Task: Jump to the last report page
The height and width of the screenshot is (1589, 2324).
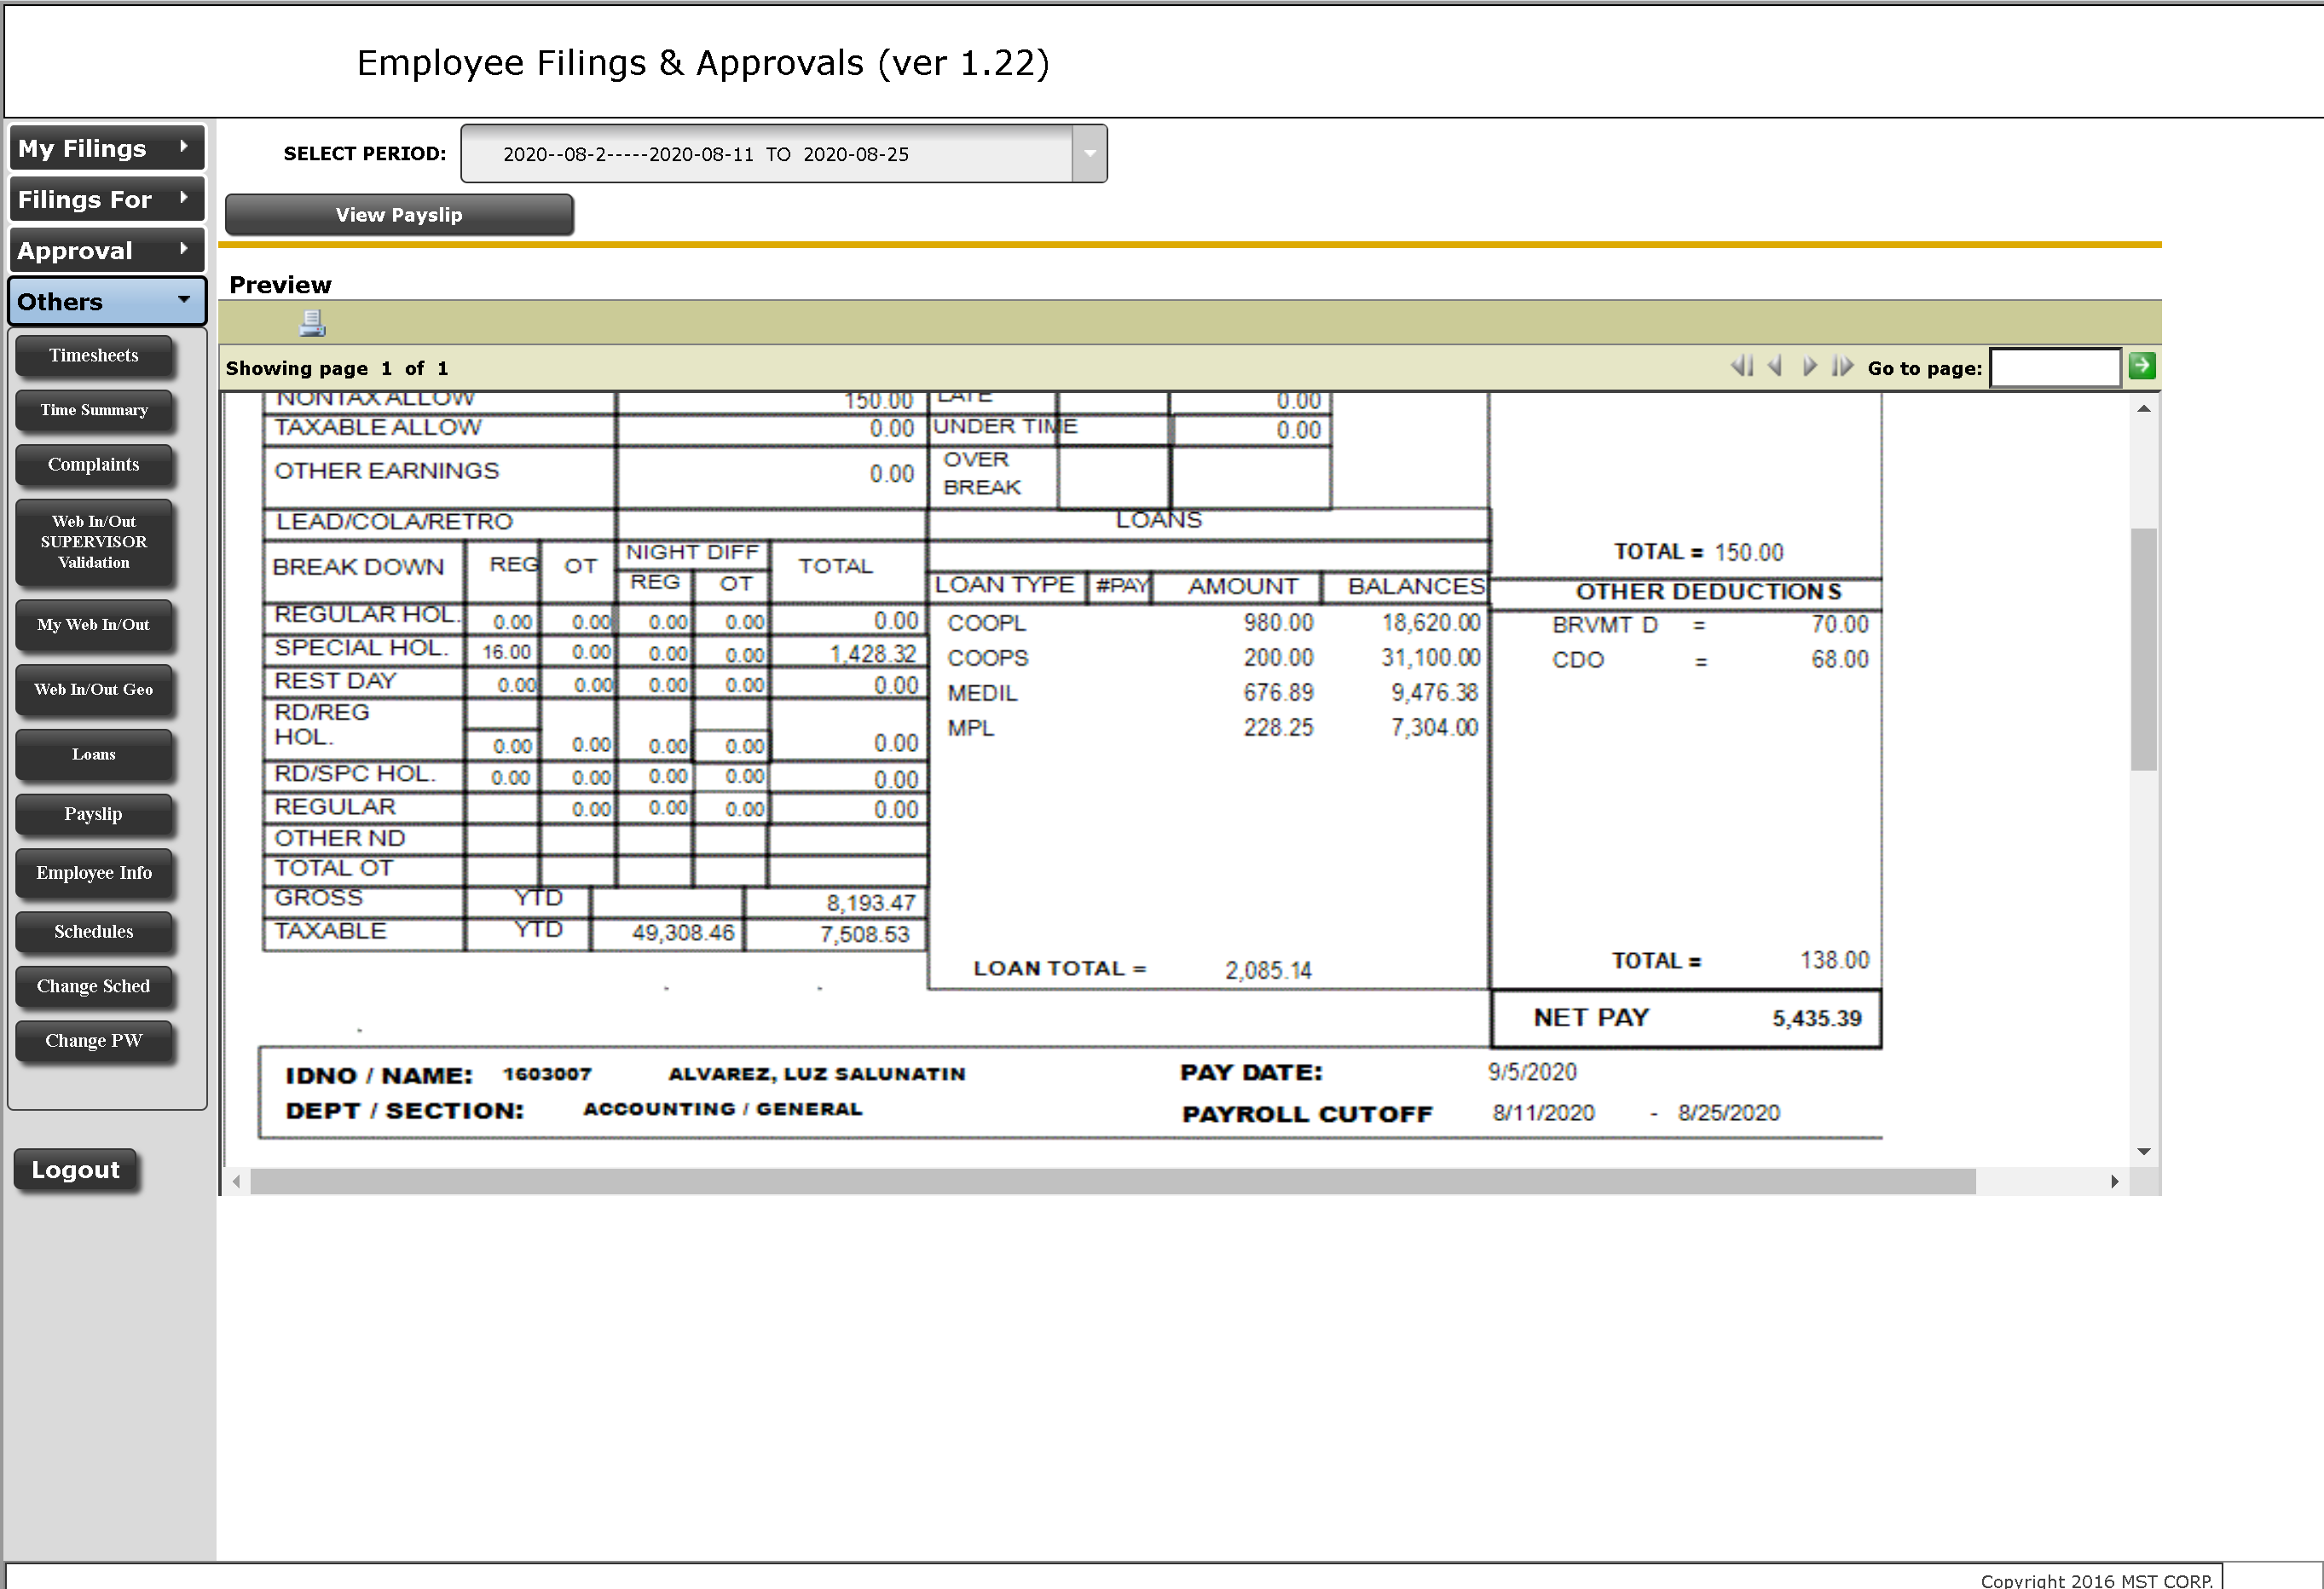Action: point(1842,367)
